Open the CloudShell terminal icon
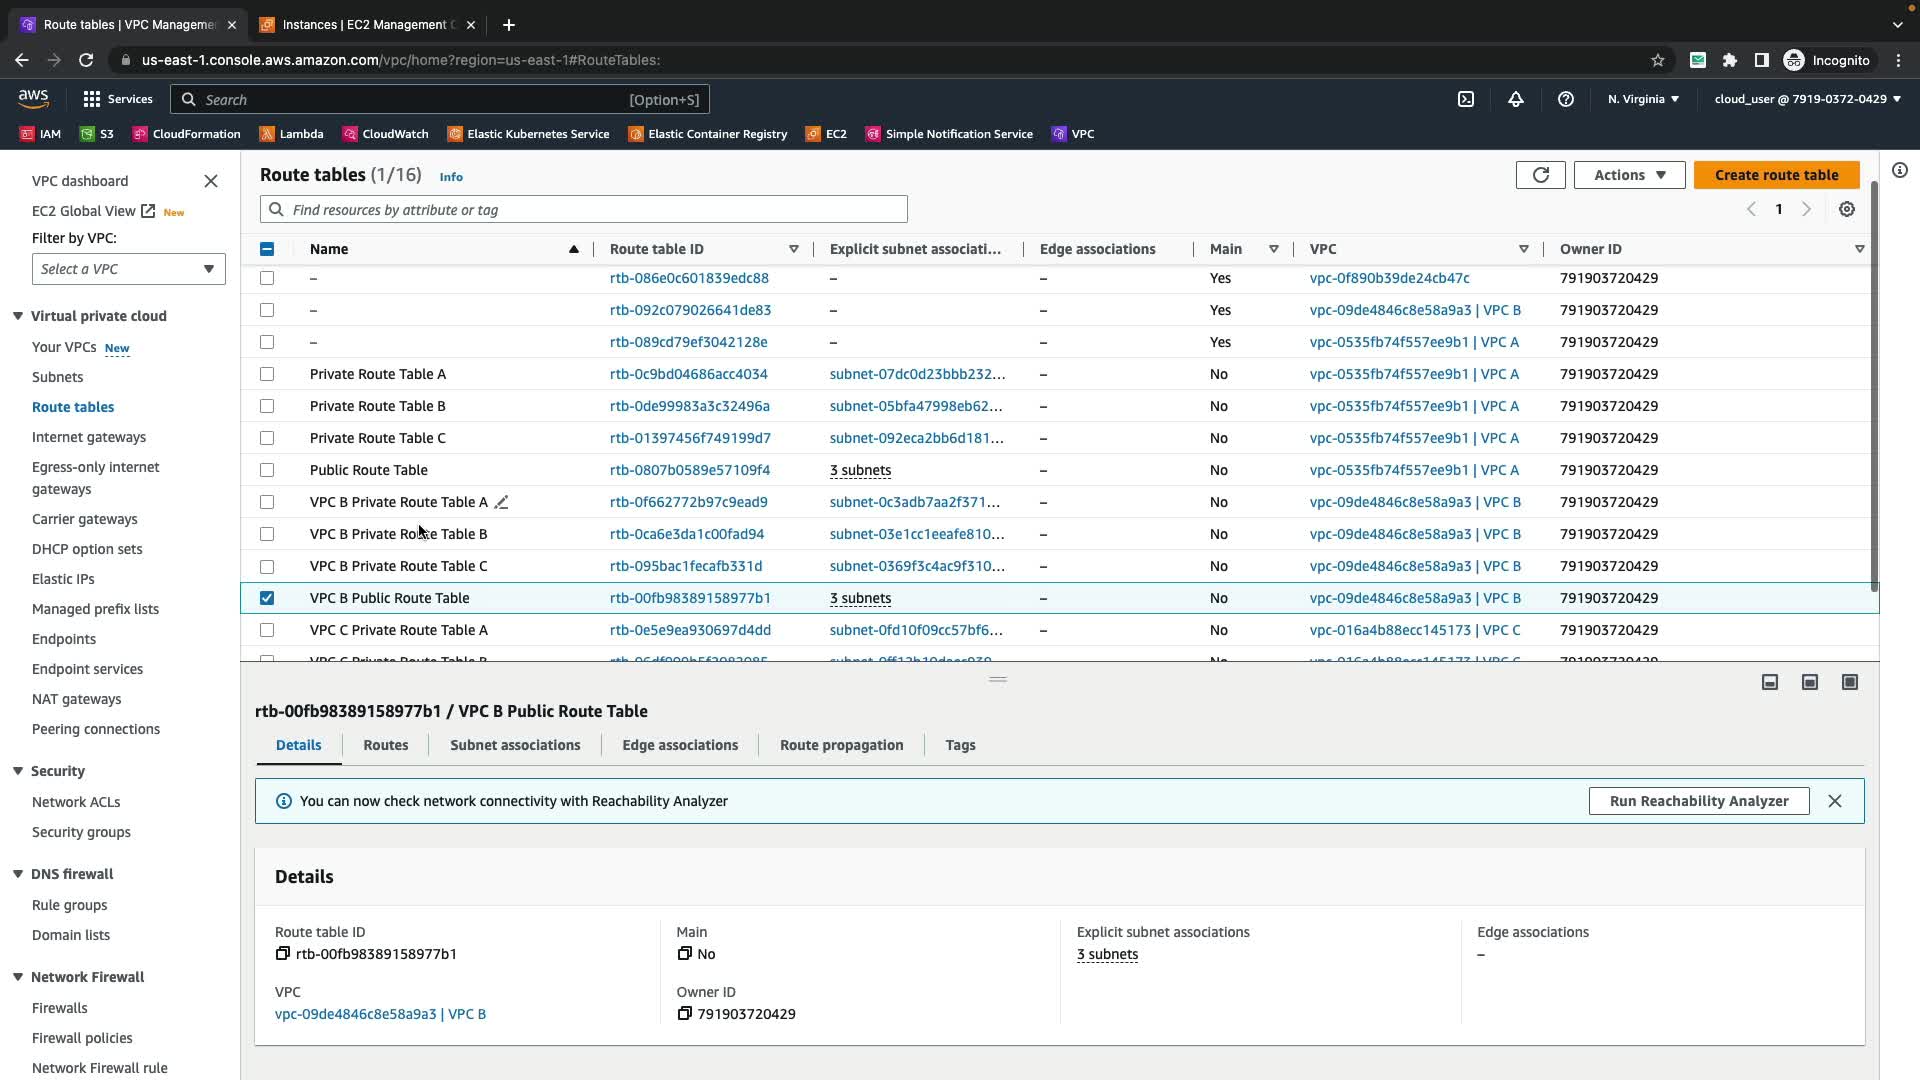The image size is (1920, 1080). pyautogui.click(x=1465, y=99)
